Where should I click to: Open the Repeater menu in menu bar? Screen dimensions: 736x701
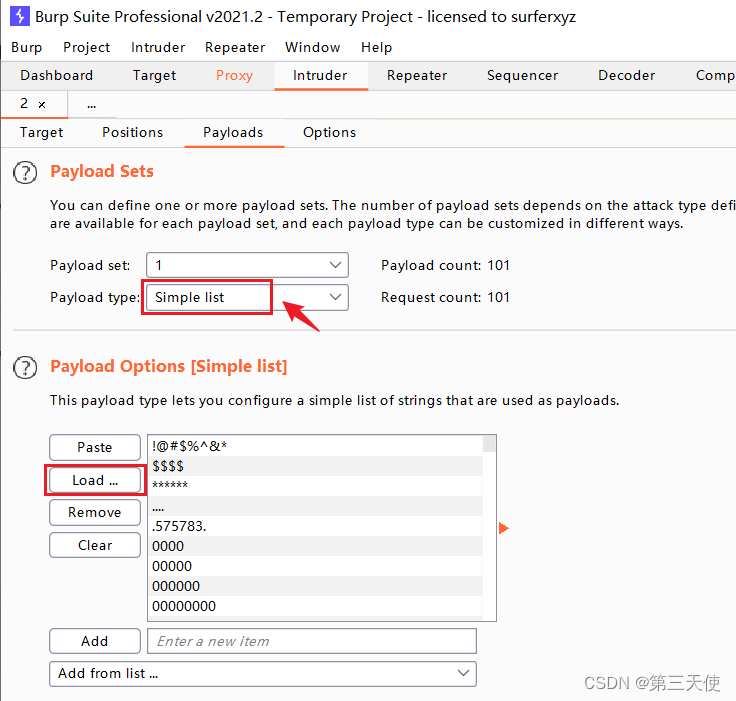click(x=235, y=47)
